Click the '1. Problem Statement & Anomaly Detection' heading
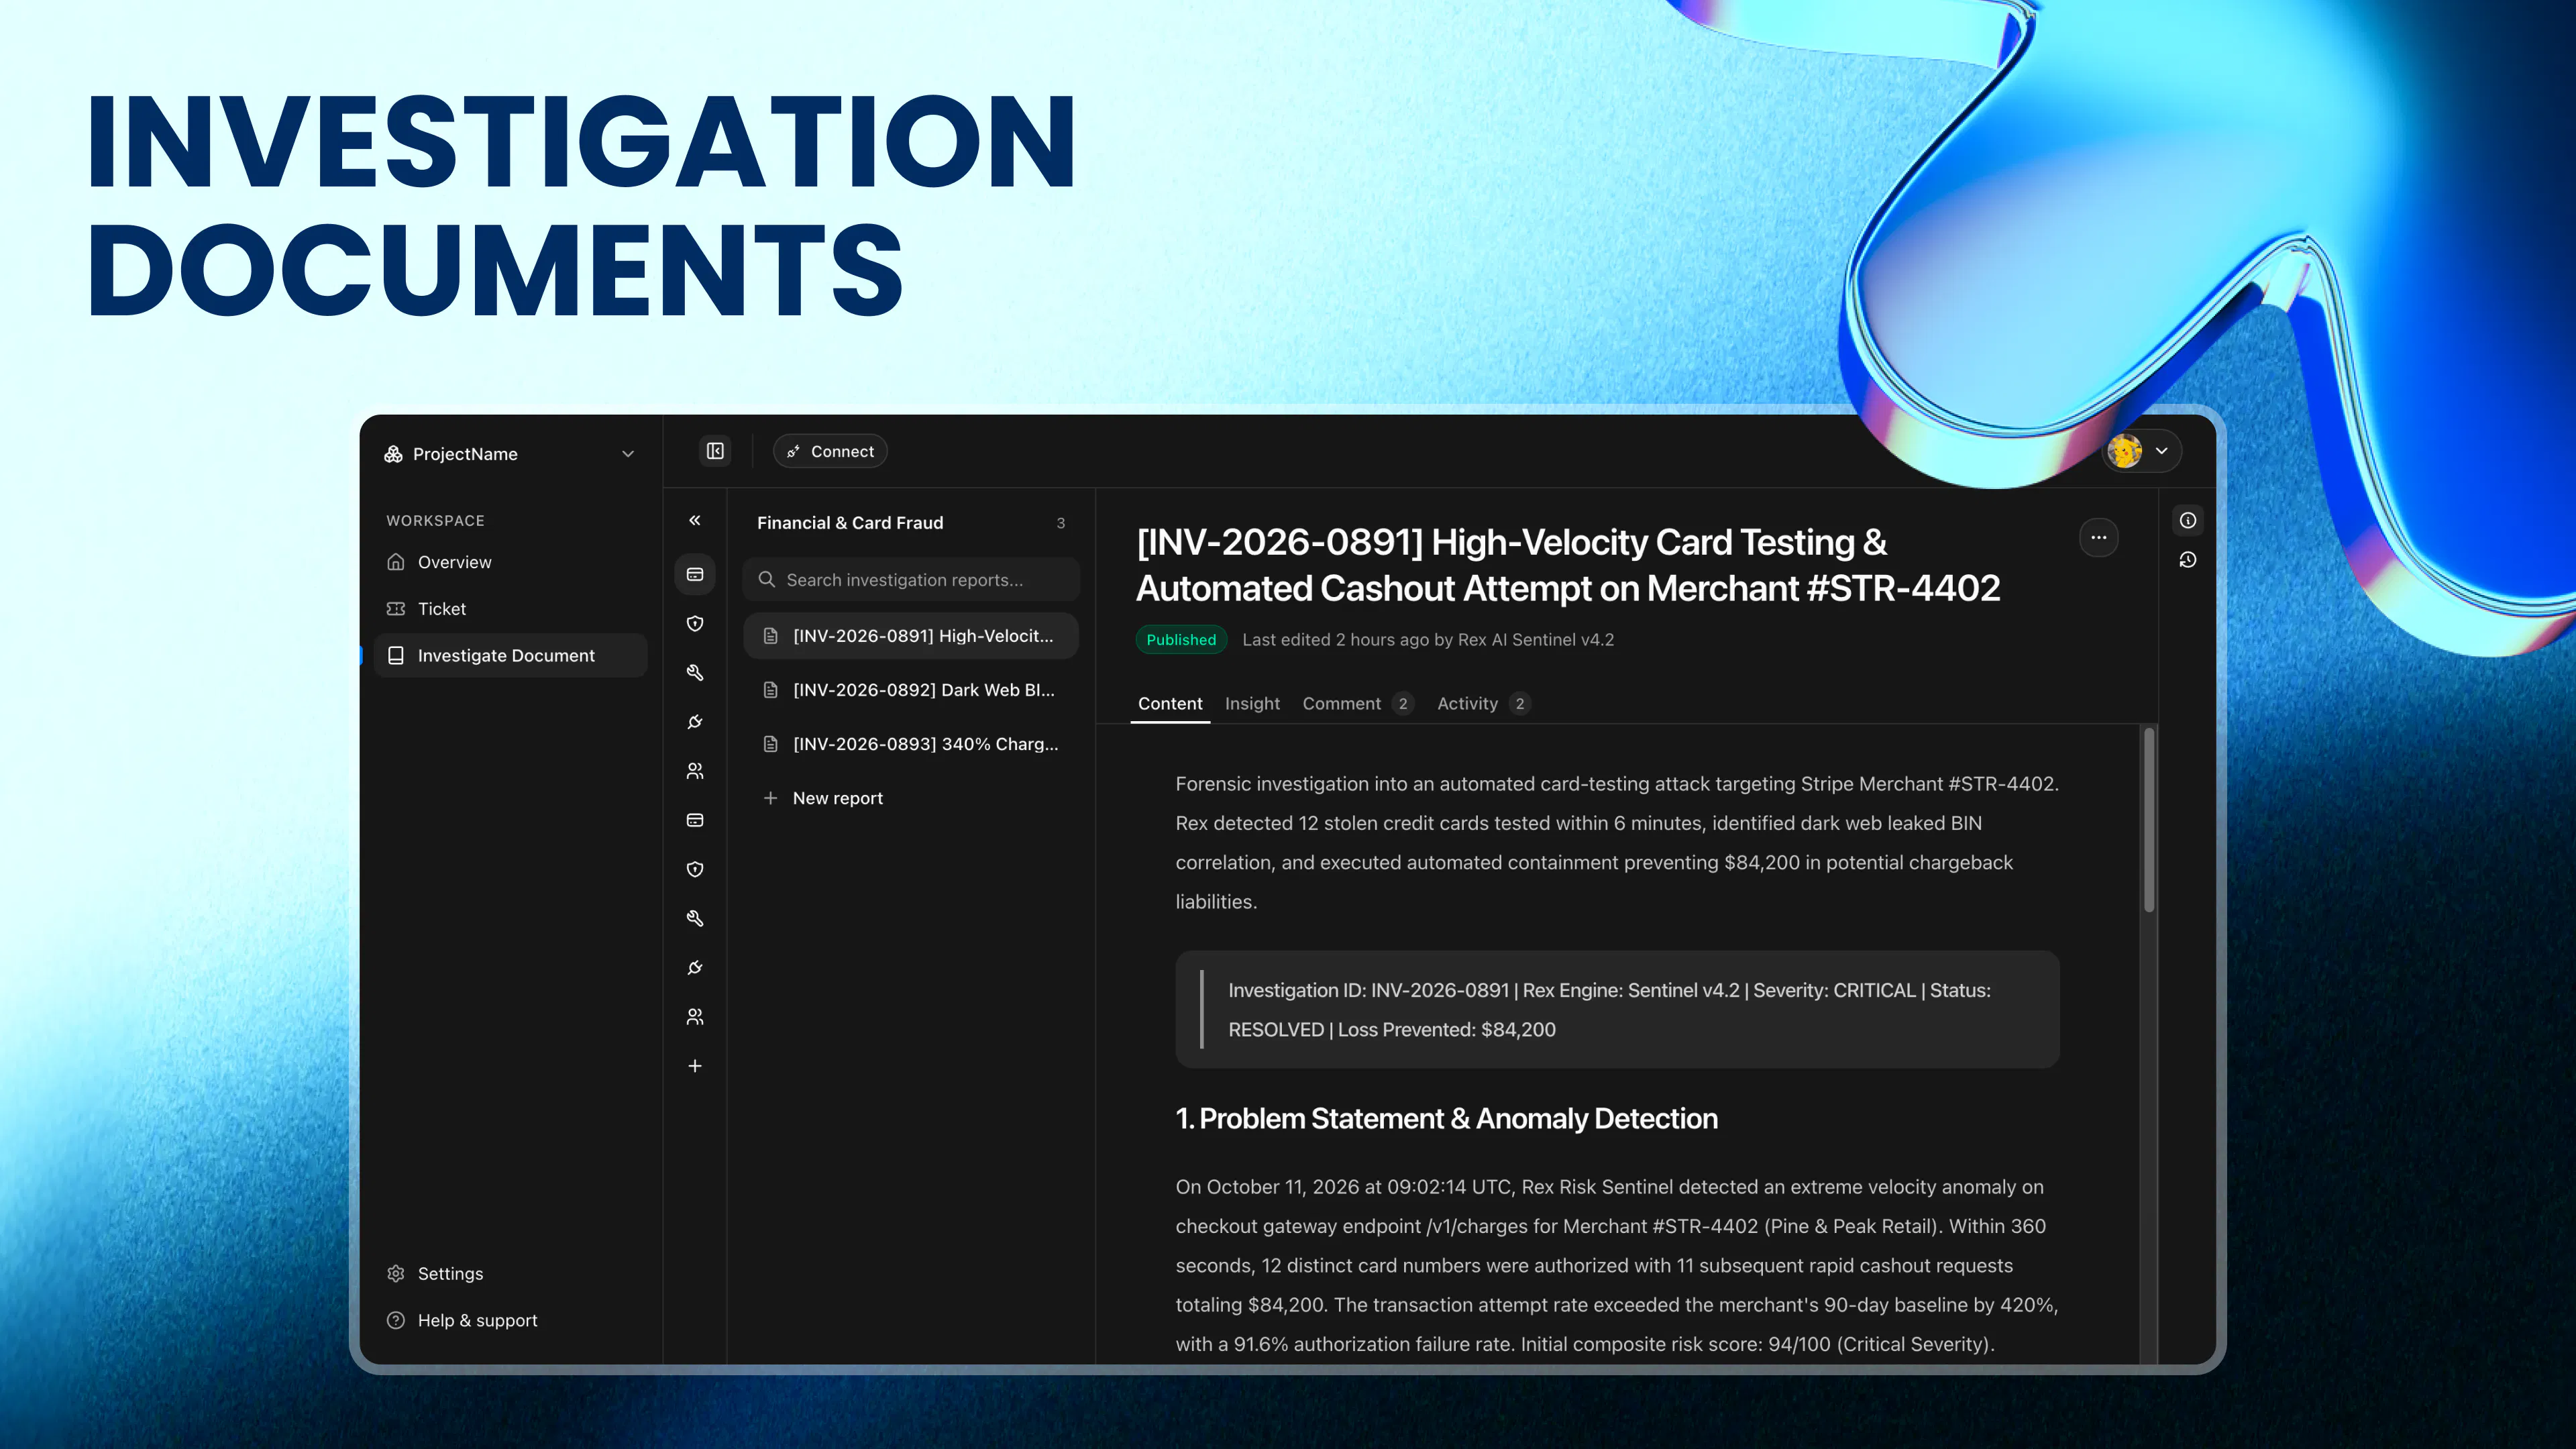Image resolution: width=2576 pixels, height=1449 pixels. (1446, 1119)
